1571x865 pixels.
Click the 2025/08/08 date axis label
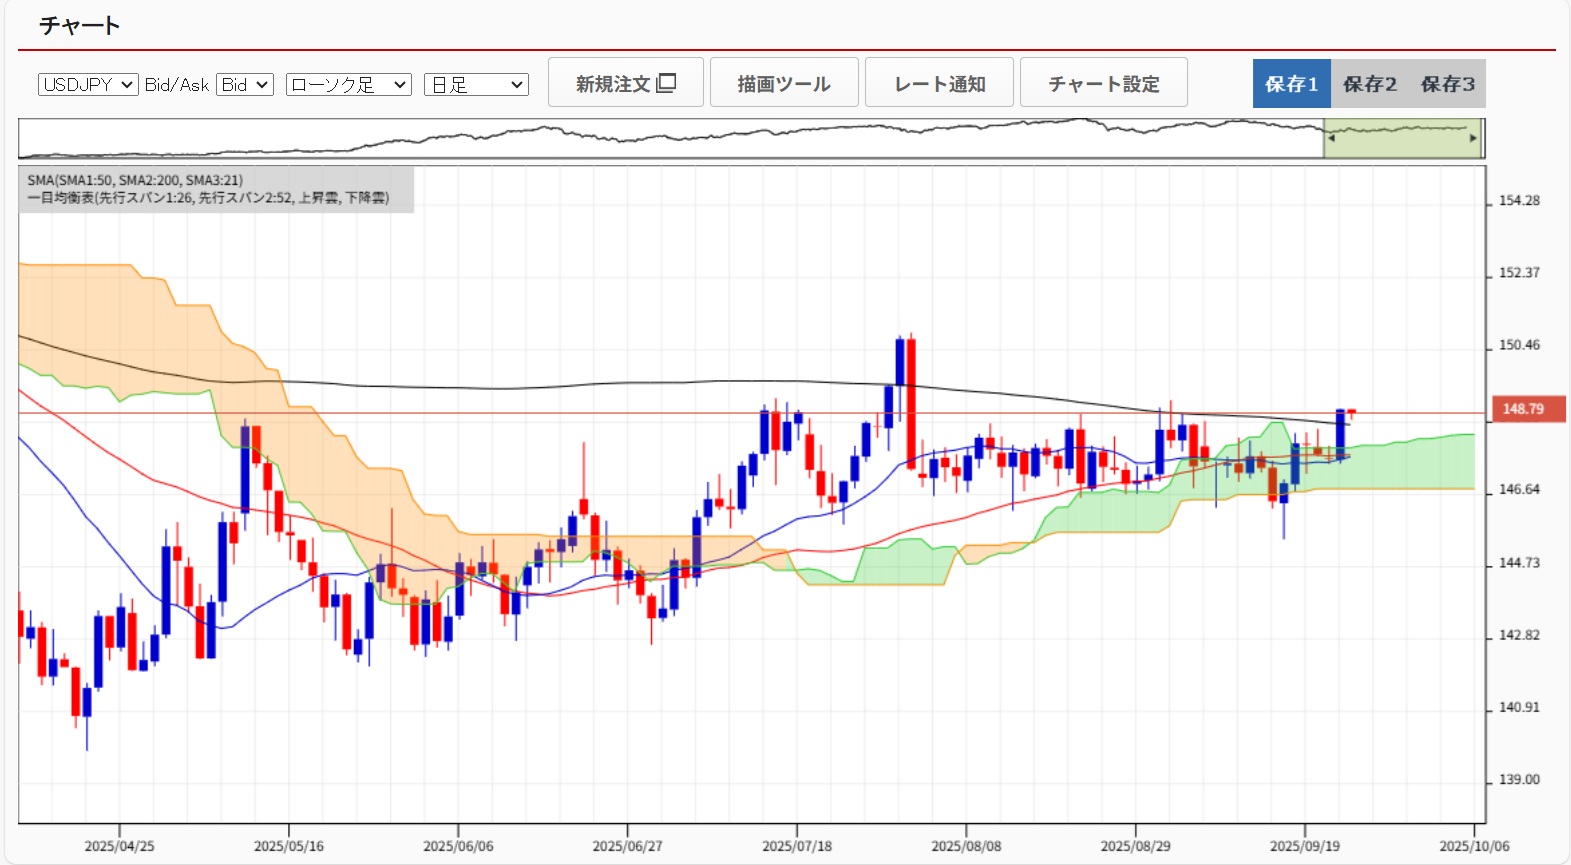point(966,846)
